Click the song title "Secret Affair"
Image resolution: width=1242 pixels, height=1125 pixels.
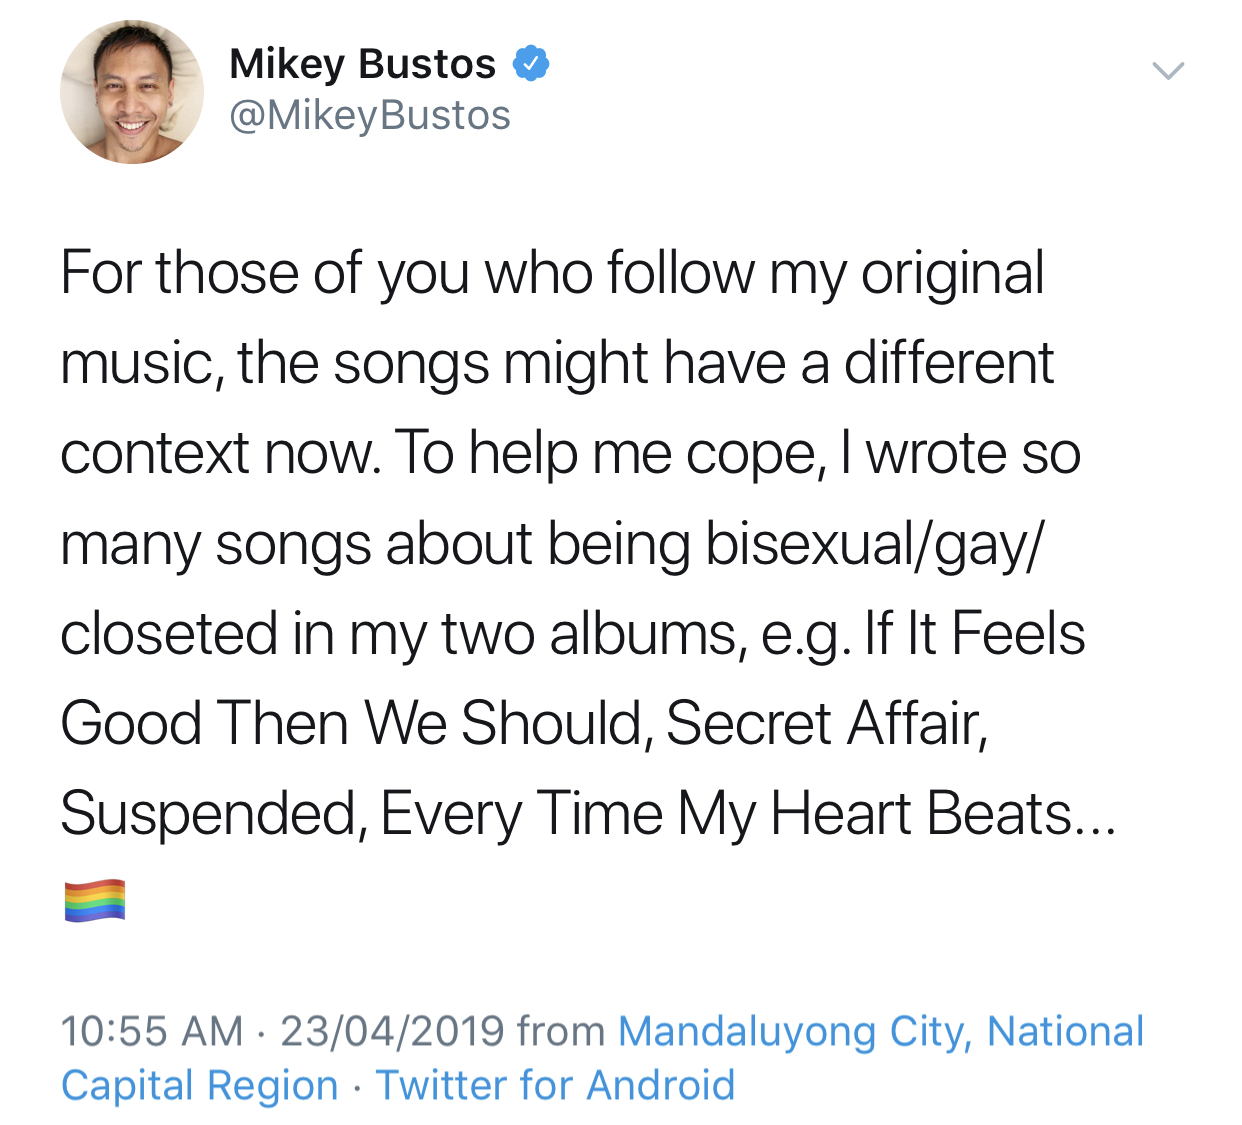click(x=824, y=723)
